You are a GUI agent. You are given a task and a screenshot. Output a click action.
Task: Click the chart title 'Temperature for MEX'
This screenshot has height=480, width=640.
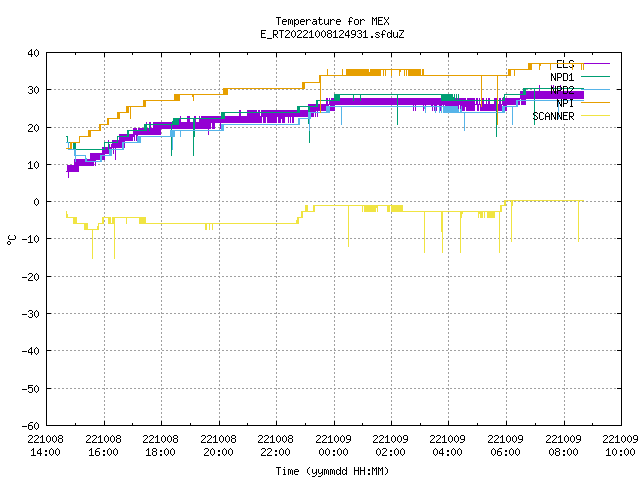pyautogui.click(x=332, y=21)
